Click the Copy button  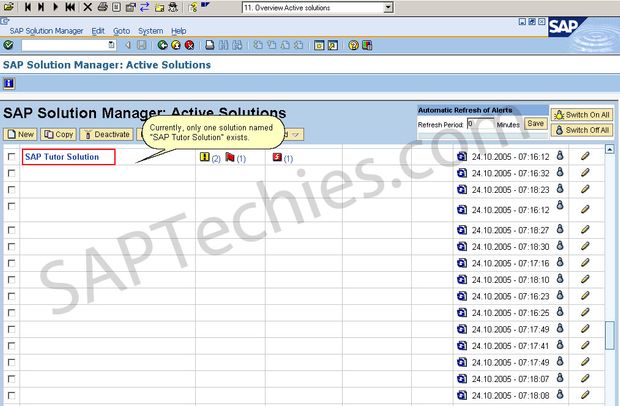59,134
